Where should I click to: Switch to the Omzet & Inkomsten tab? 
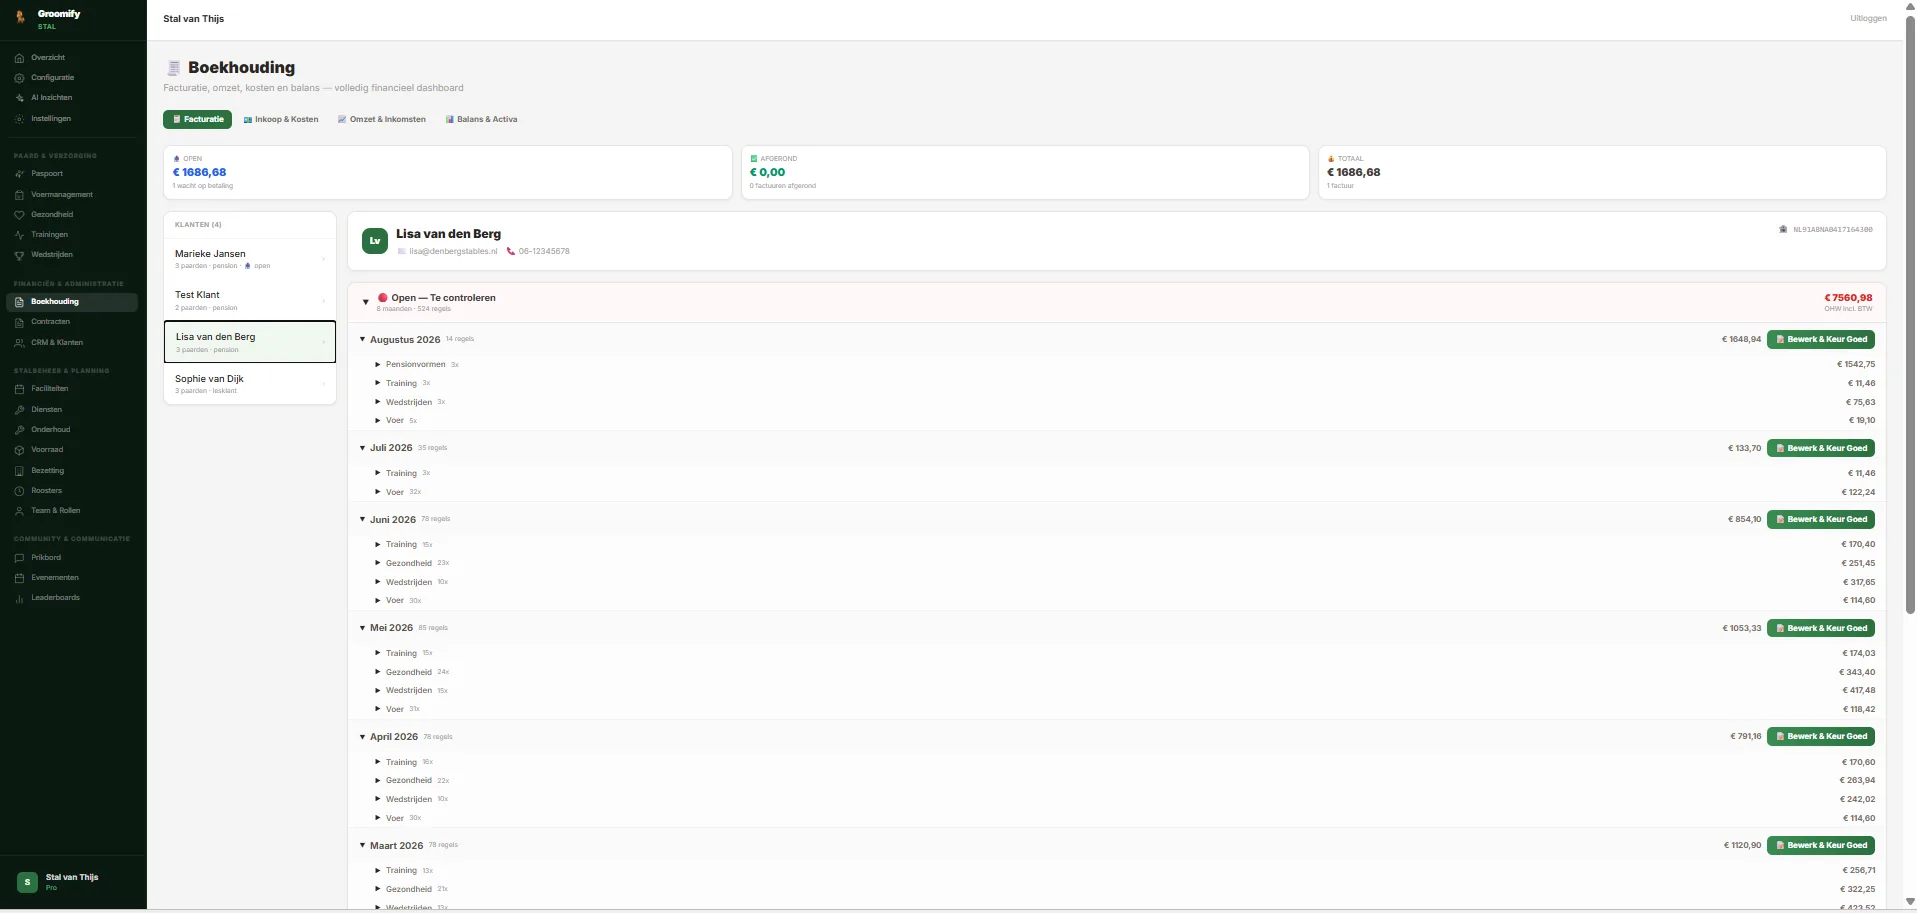(382, 119)
